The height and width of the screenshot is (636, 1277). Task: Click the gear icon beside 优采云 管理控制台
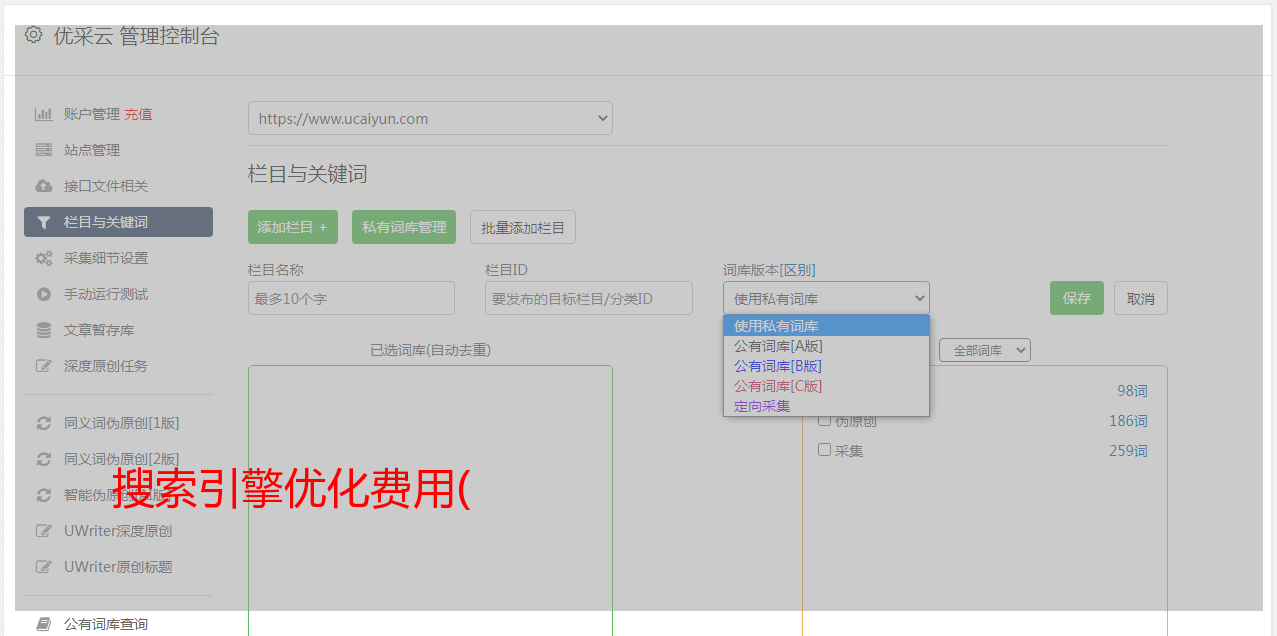(x=33, y=35)
